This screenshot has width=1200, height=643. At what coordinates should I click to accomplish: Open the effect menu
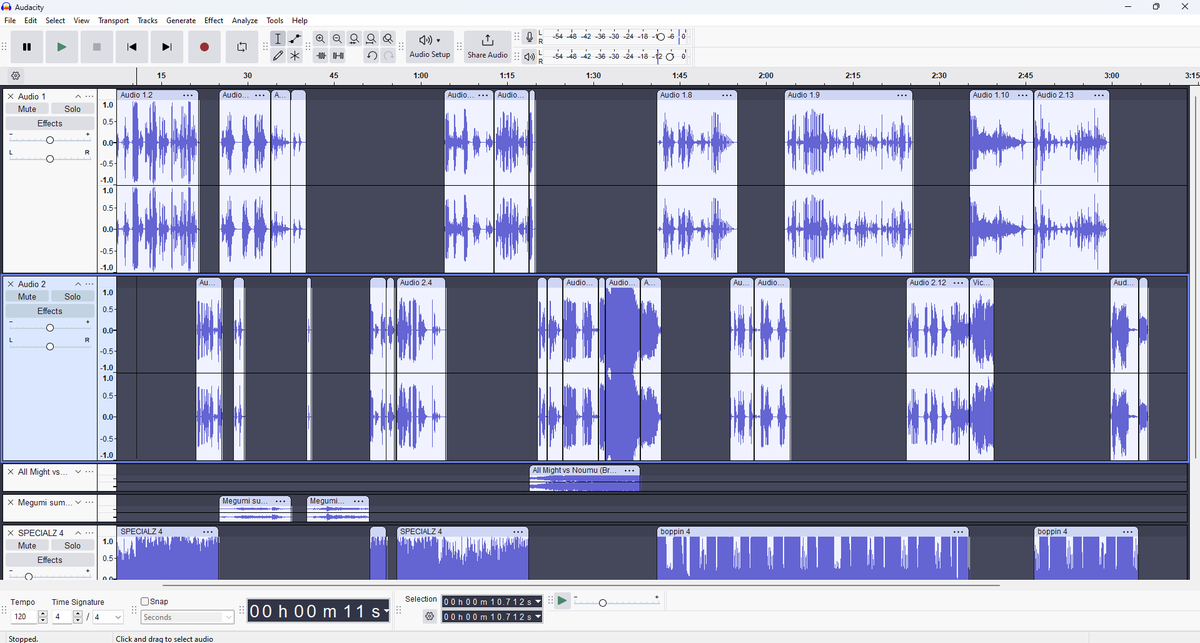coord(214,21)
